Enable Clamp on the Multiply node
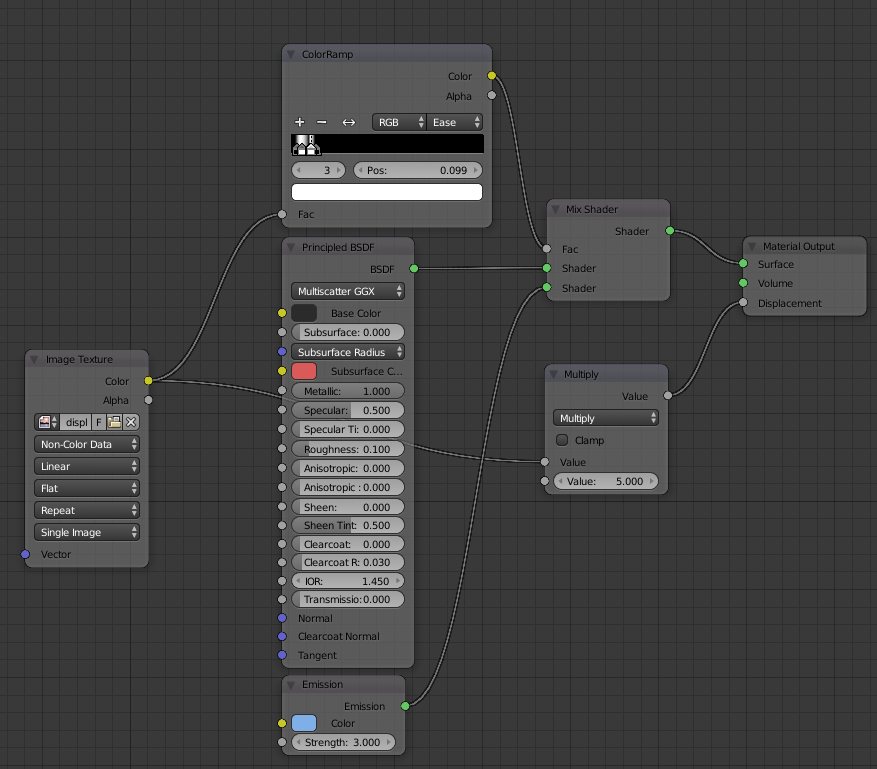877x769 pixels. [562, 440]
